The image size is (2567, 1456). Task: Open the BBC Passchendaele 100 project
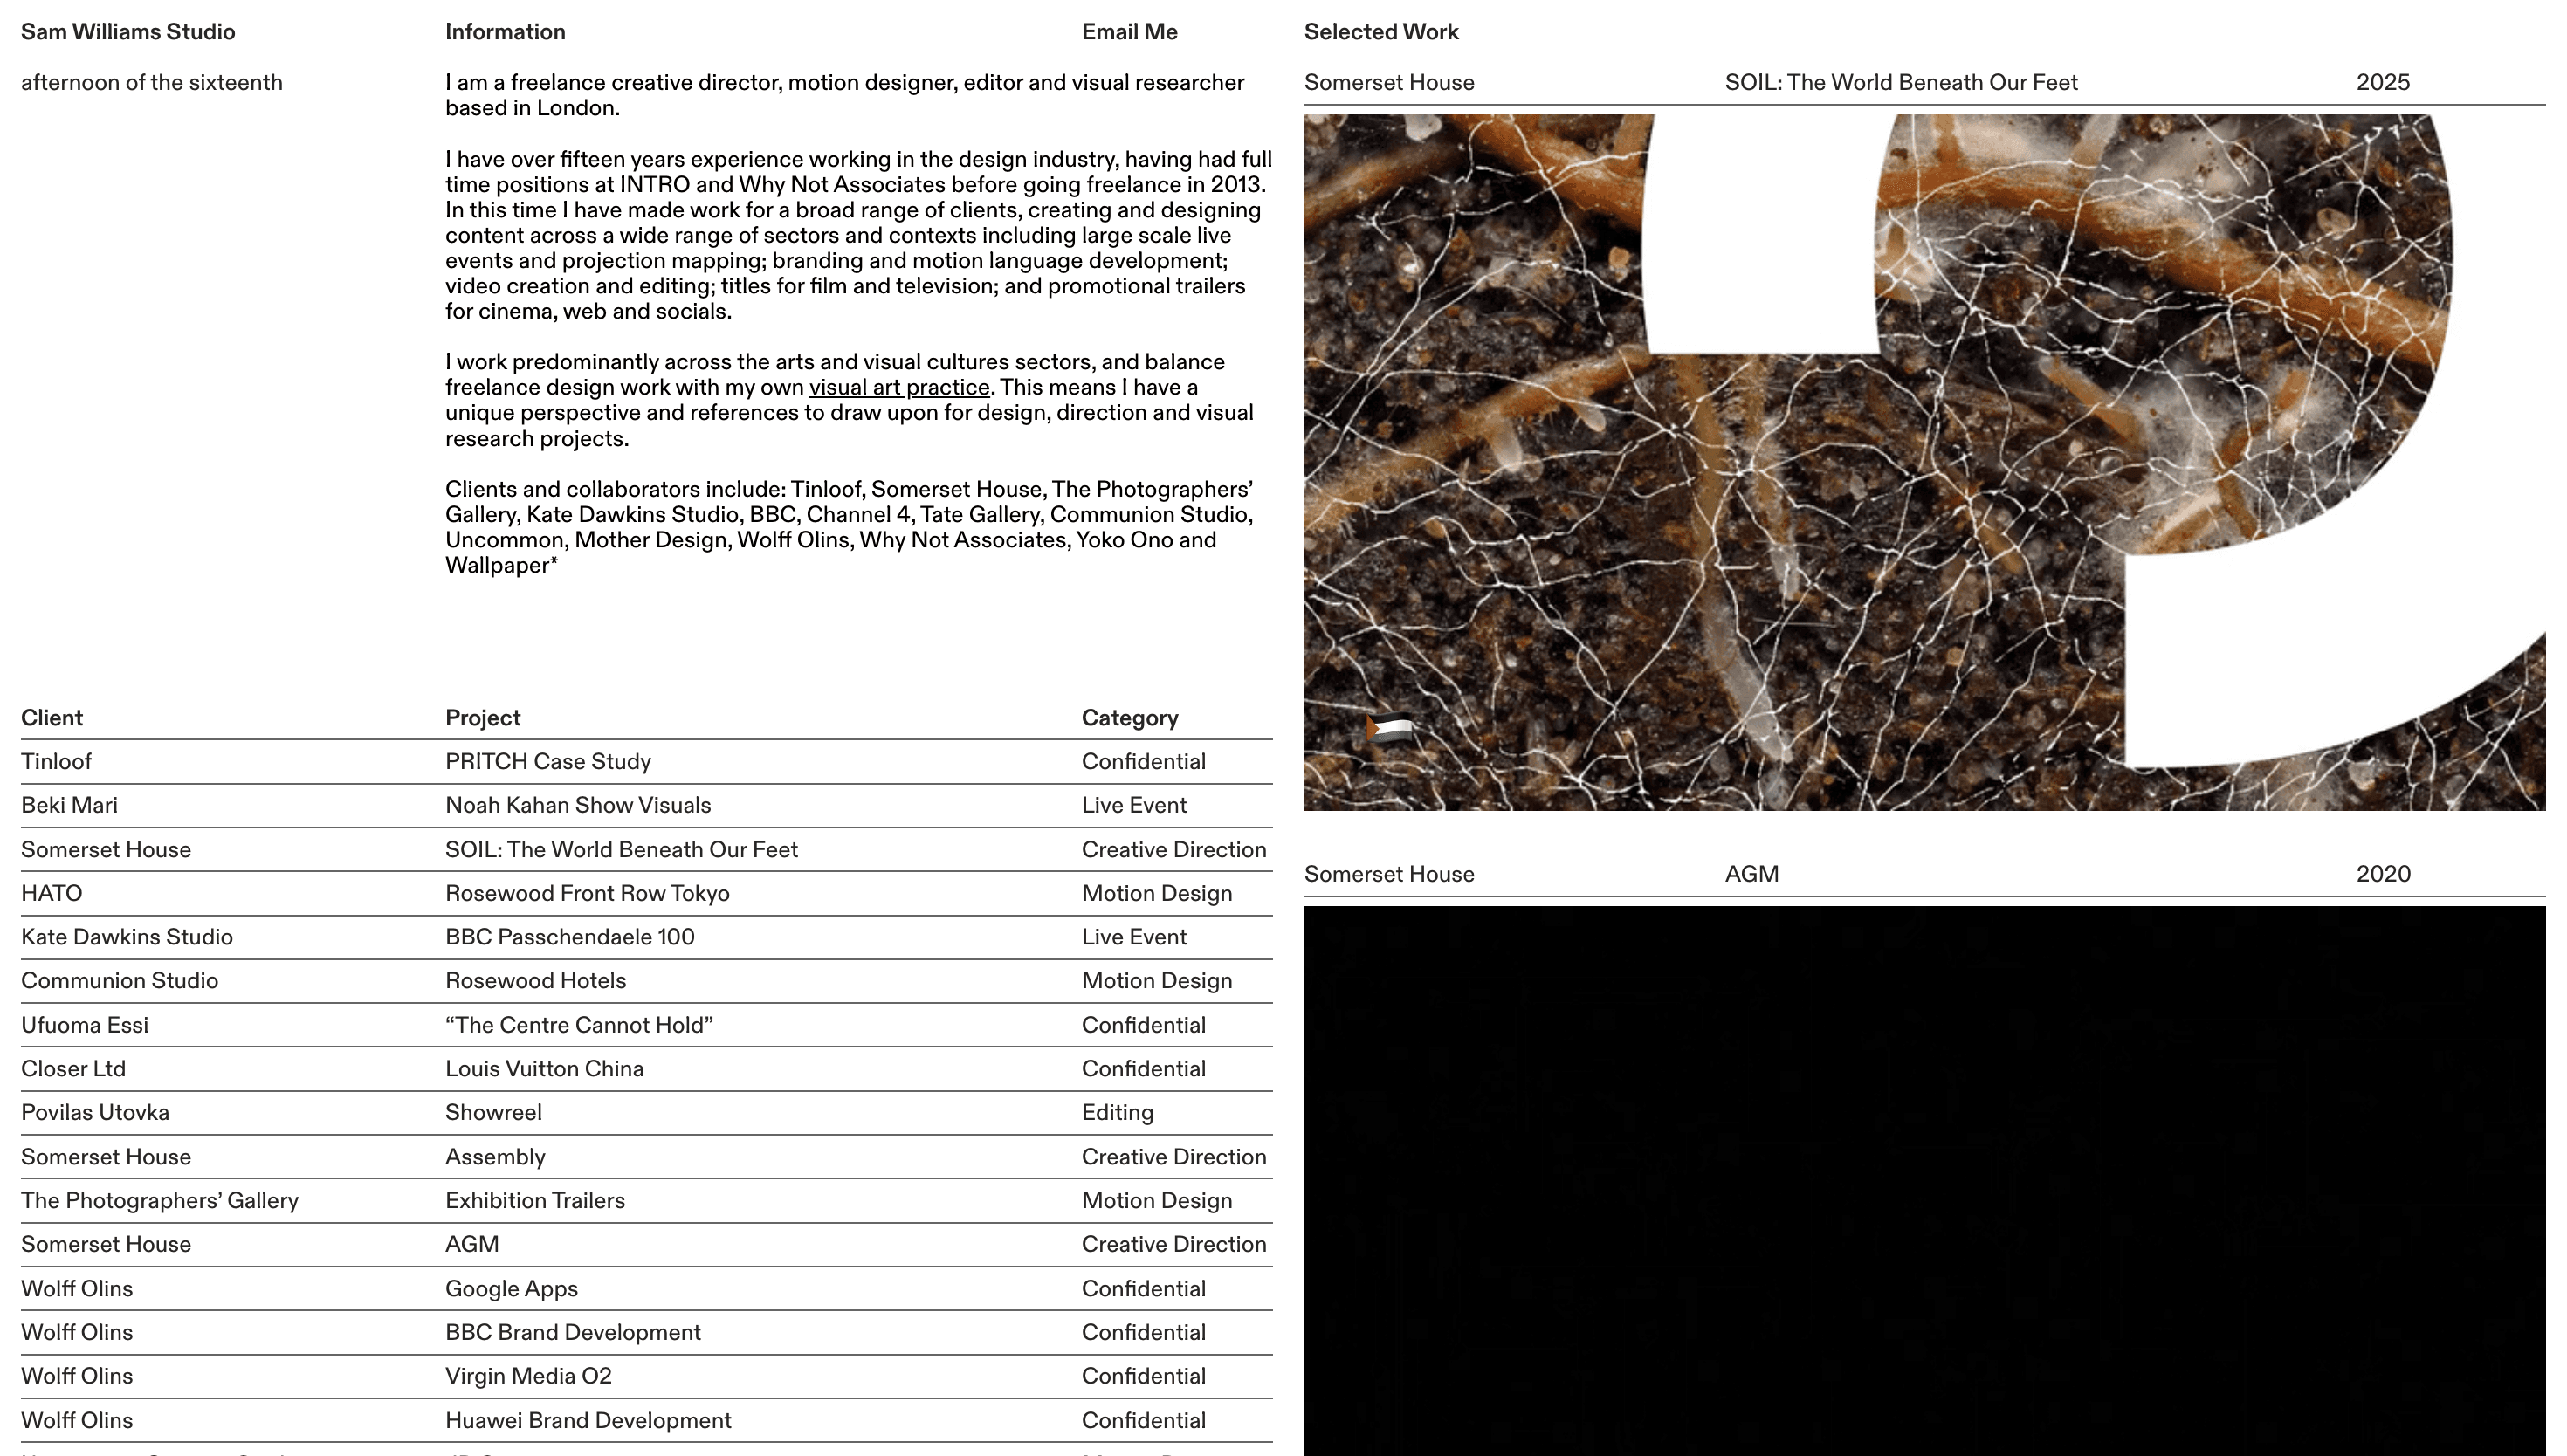coord(569,937)
